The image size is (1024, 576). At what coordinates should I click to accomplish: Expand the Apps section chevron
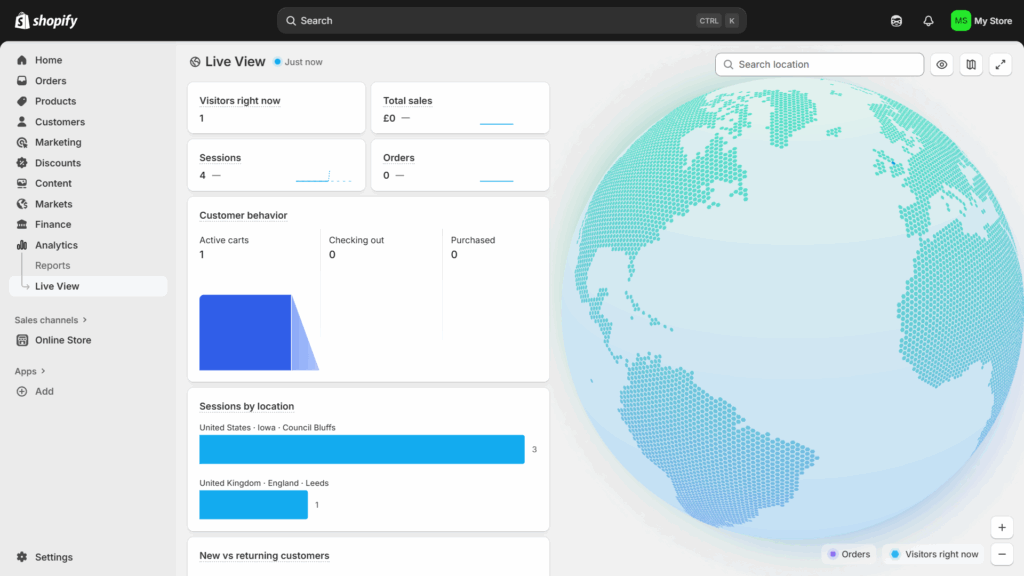coord(44,371)
